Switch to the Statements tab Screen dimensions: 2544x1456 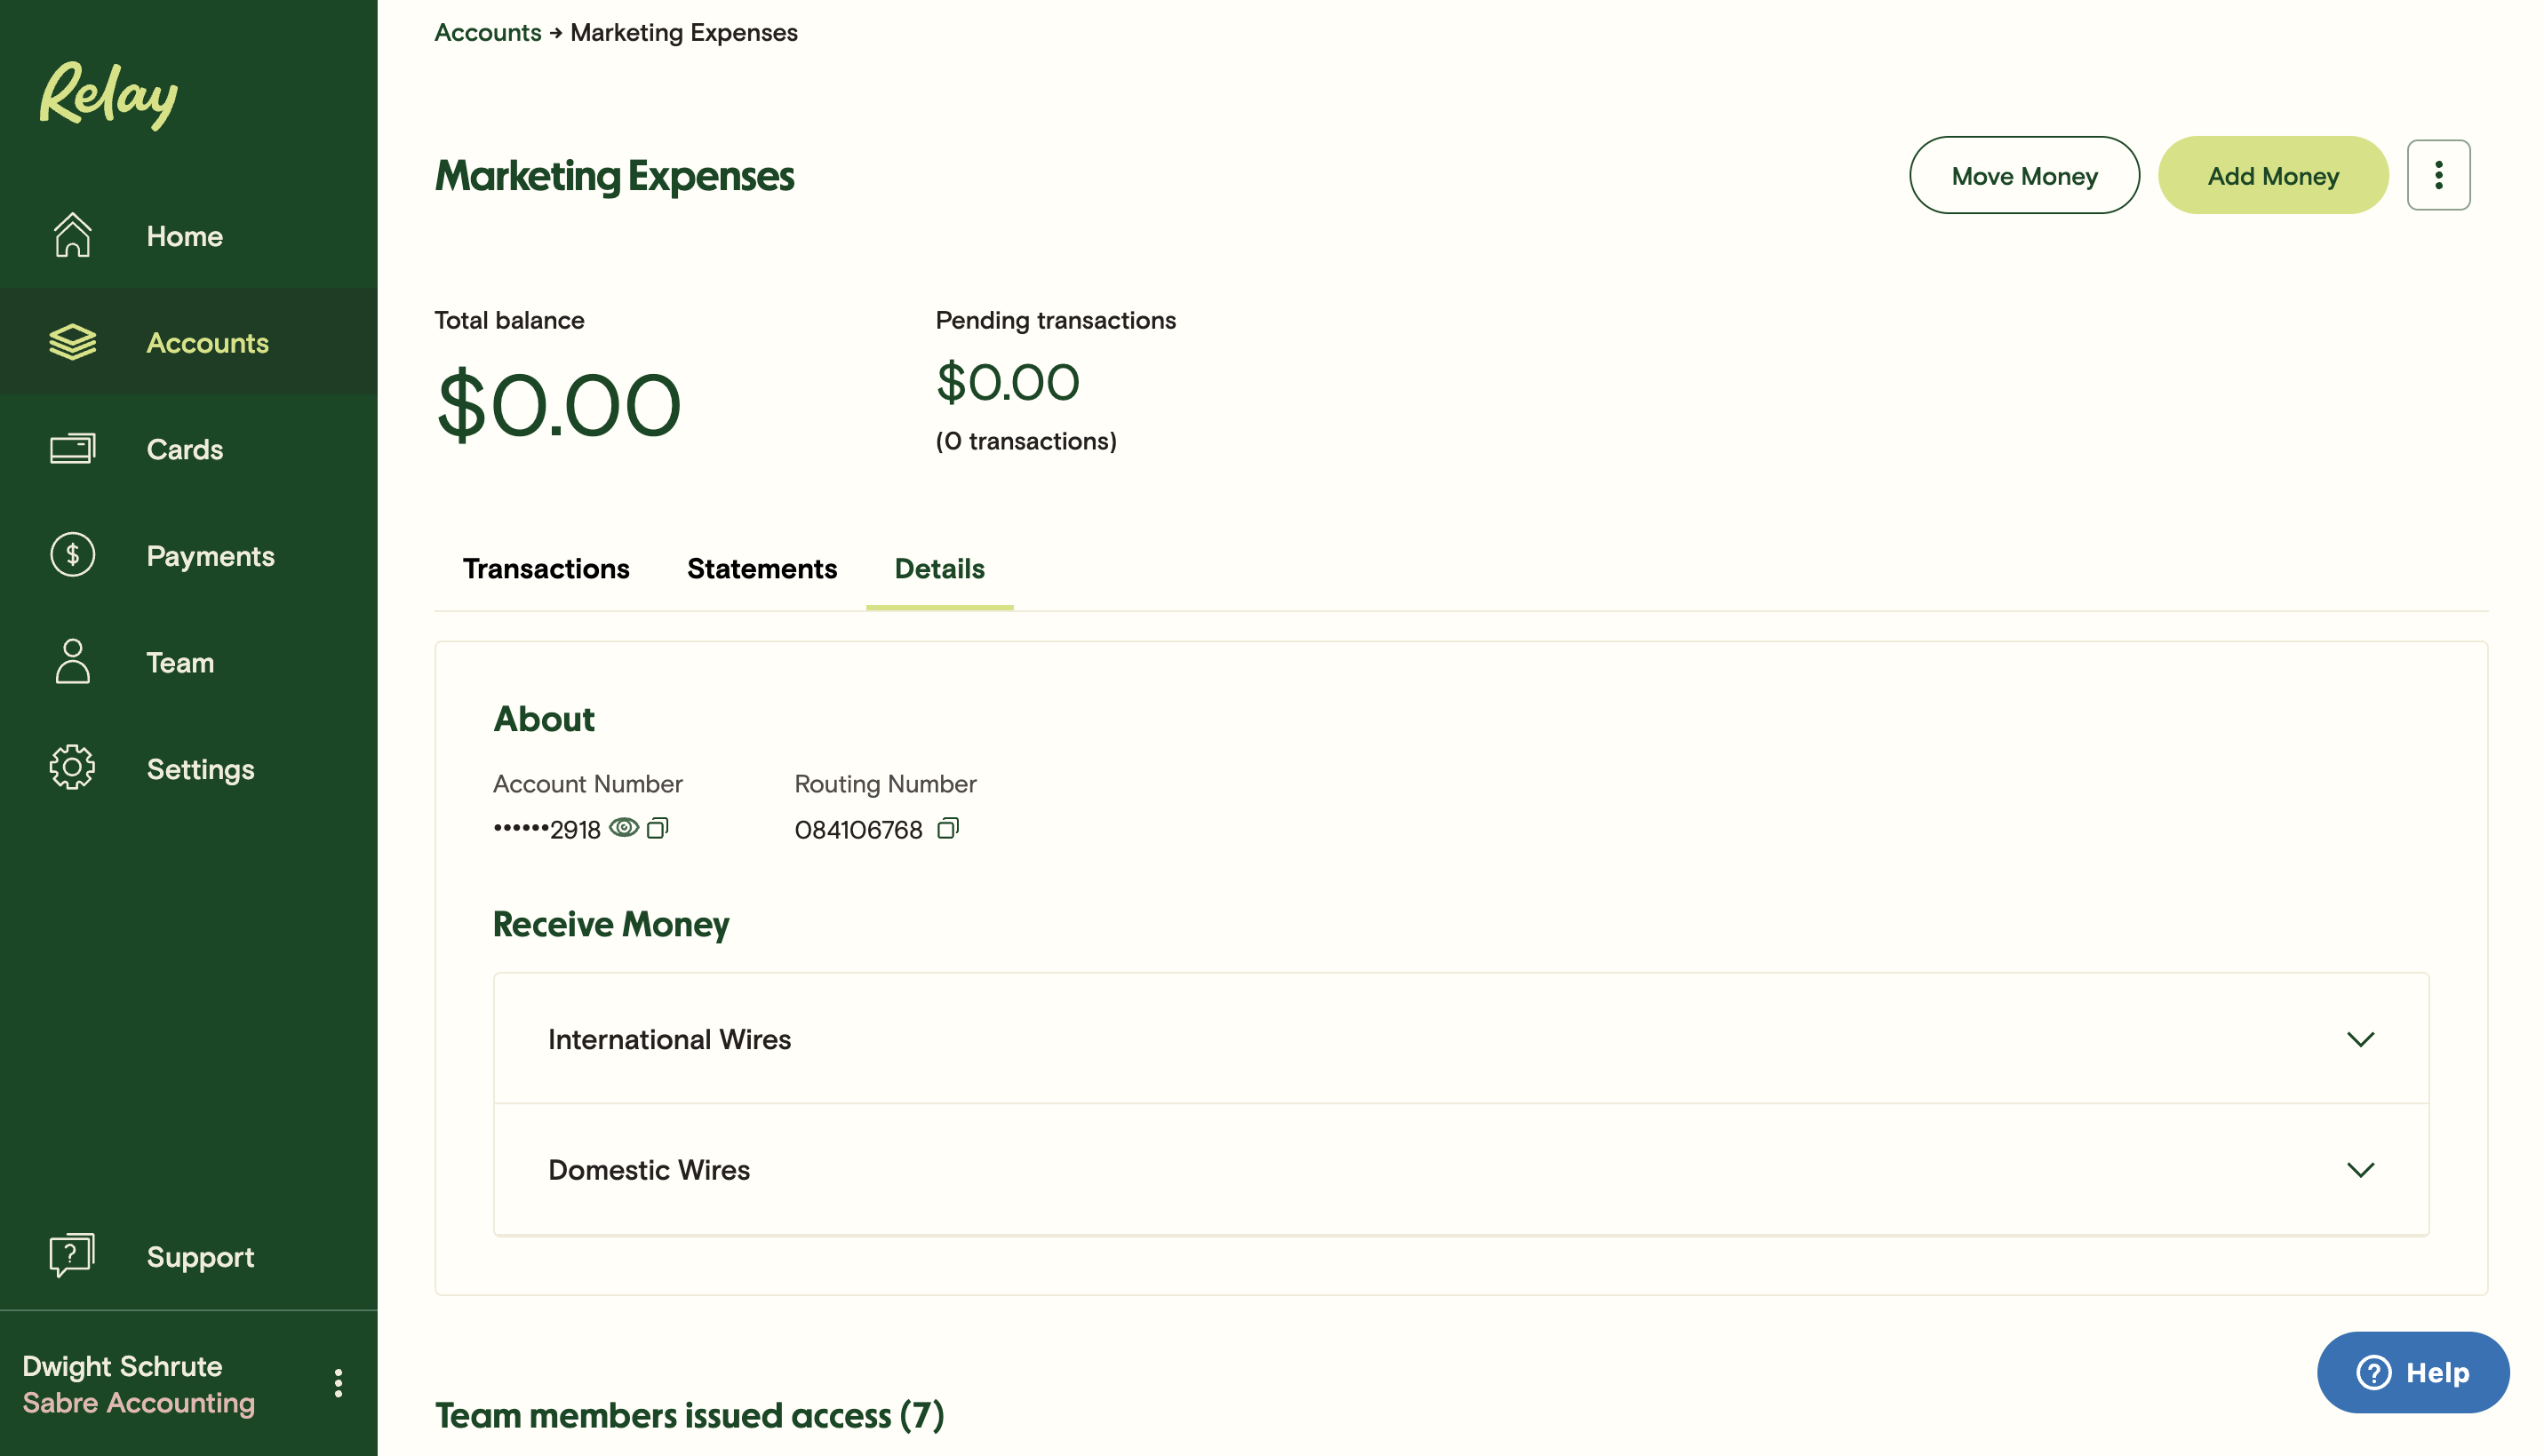(761, 568)
